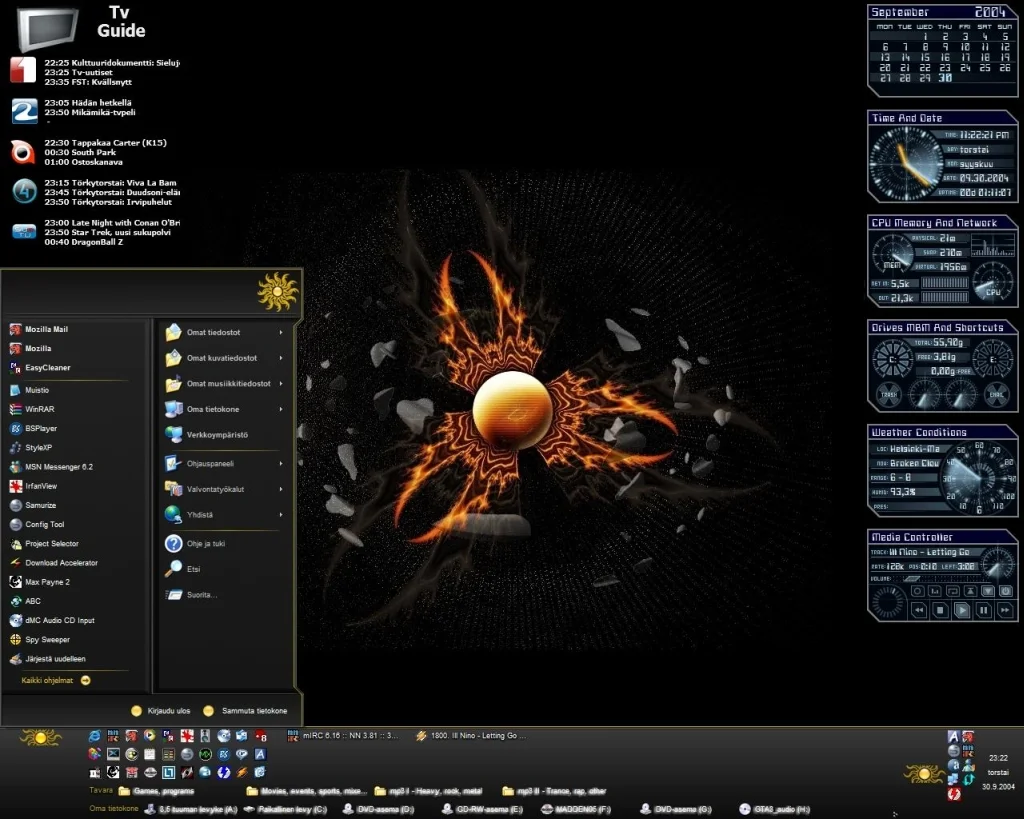
Task: Expand the Ohjauspaneeli submenu arrow
Action: [x=281, y=463]
